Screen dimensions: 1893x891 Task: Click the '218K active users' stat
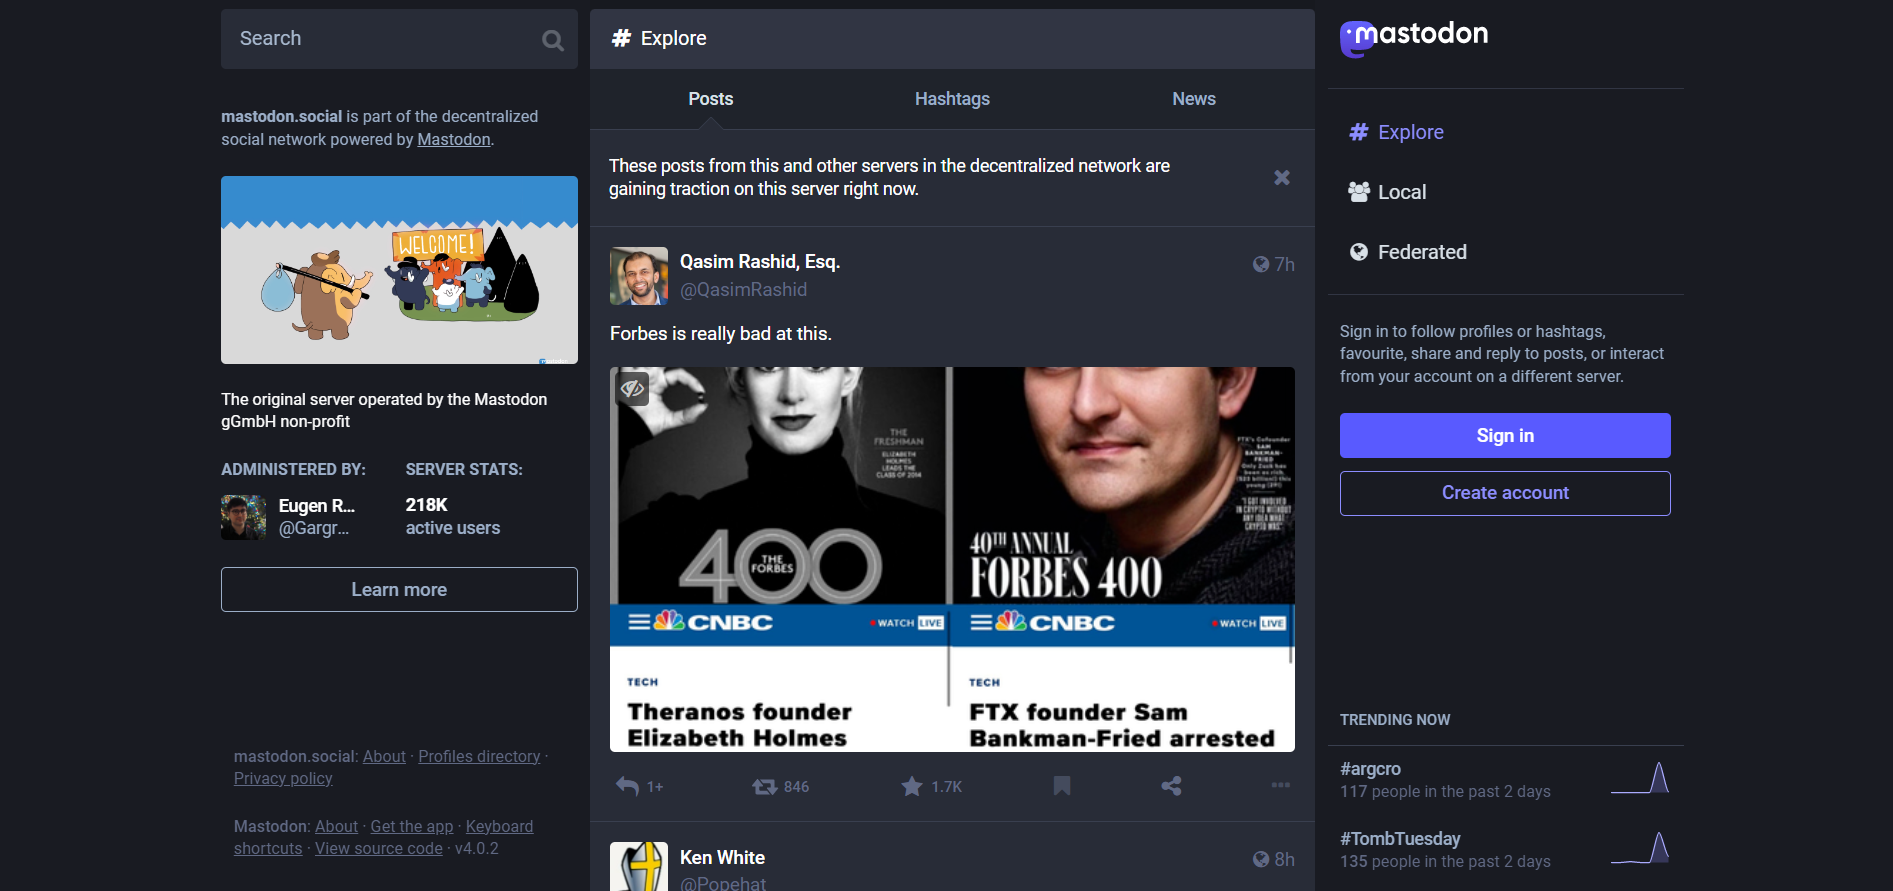(453, 517)
